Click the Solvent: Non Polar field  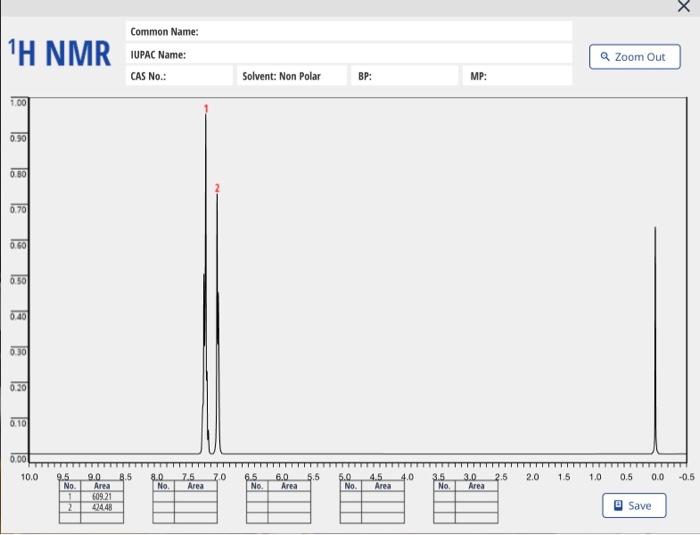click(x=292, y=76)
